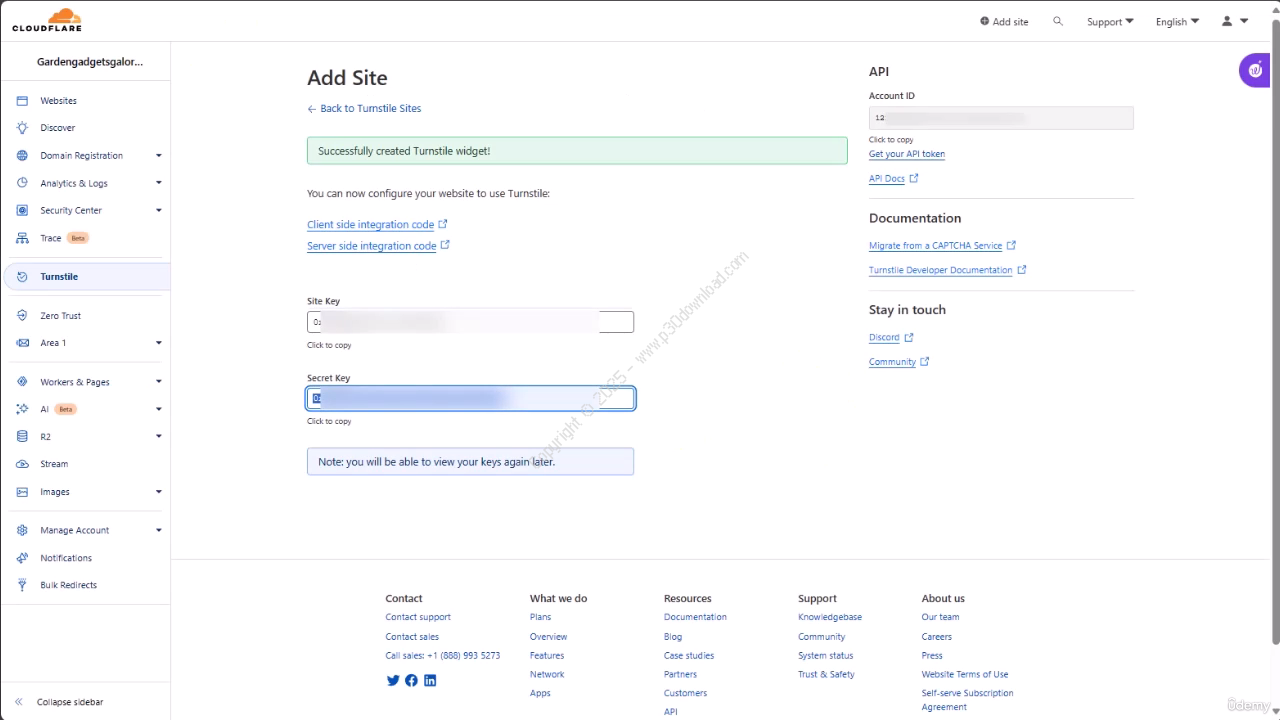
Task: Click the Workers & Pages icon
Action: point(22,382)
